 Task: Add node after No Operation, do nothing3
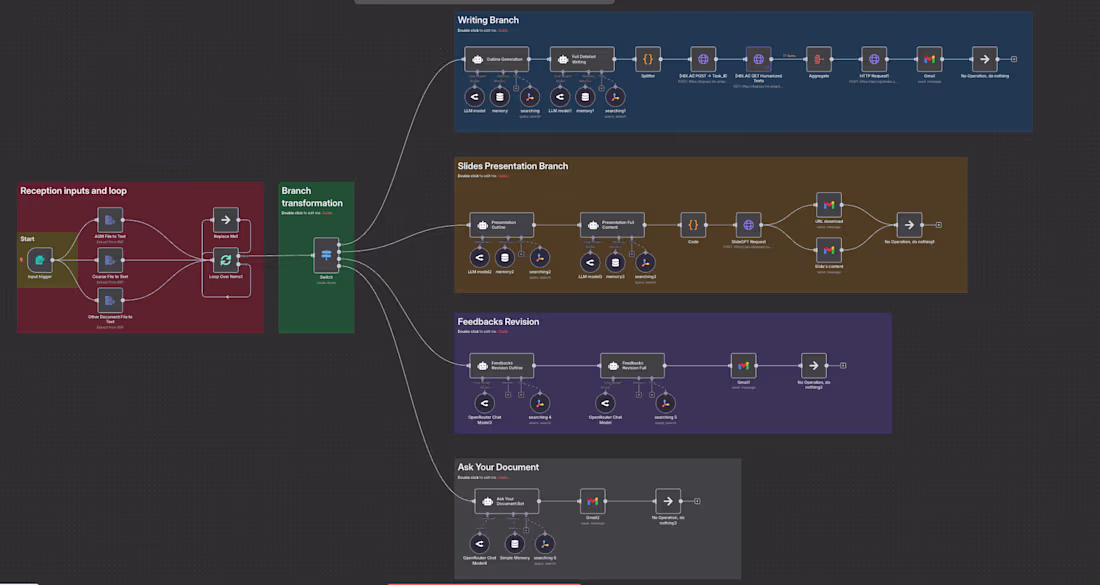pos(697,502)
